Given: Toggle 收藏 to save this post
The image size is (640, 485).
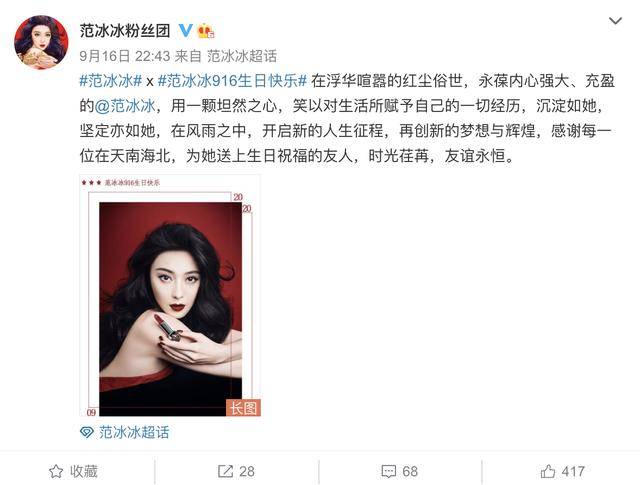Looking at the screenshot, I should pos(73,472).
